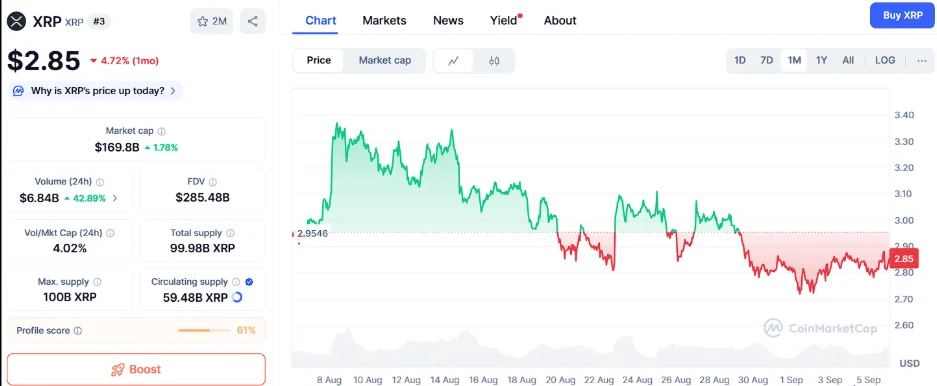Screen dimensions: 937x386
Task: Switch to the candlestick chart icon
Action: (494, 60)
